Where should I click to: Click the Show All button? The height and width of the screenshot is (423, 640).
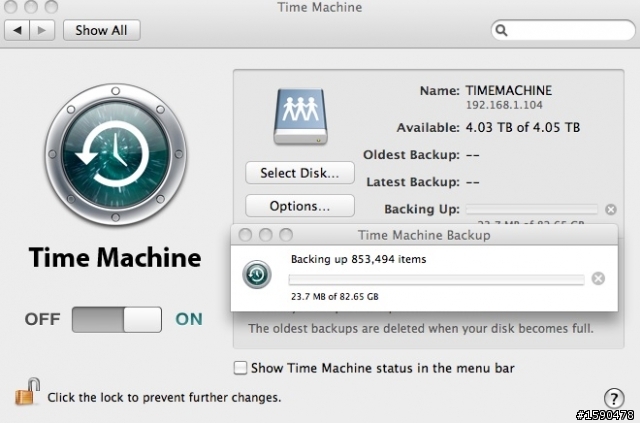tap(102, 30)
